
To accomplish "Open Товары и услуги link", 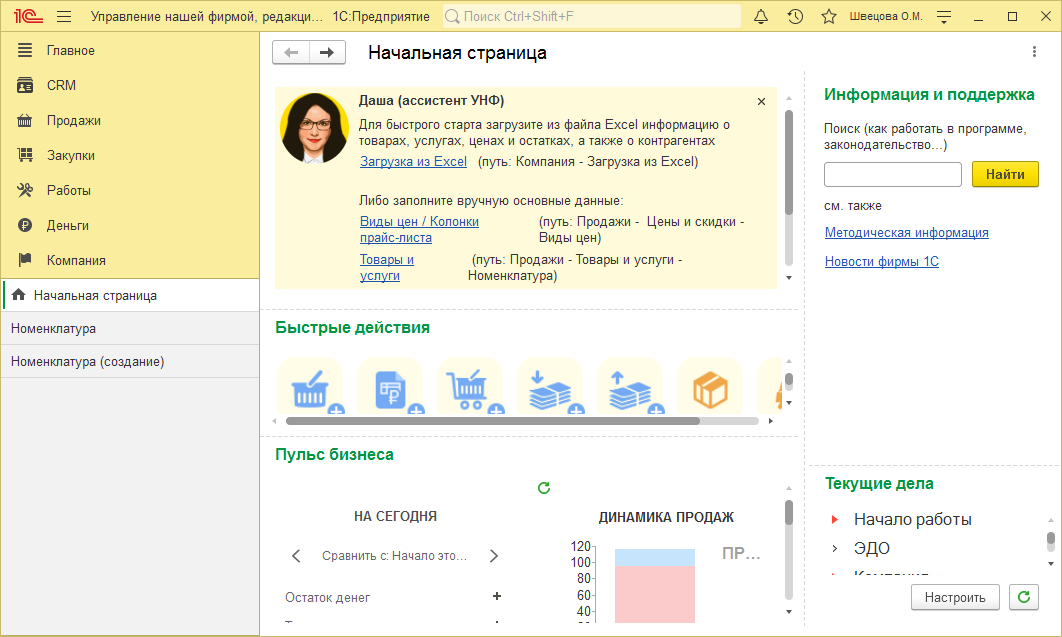I will pyautogui.click(x=387, y=267).
